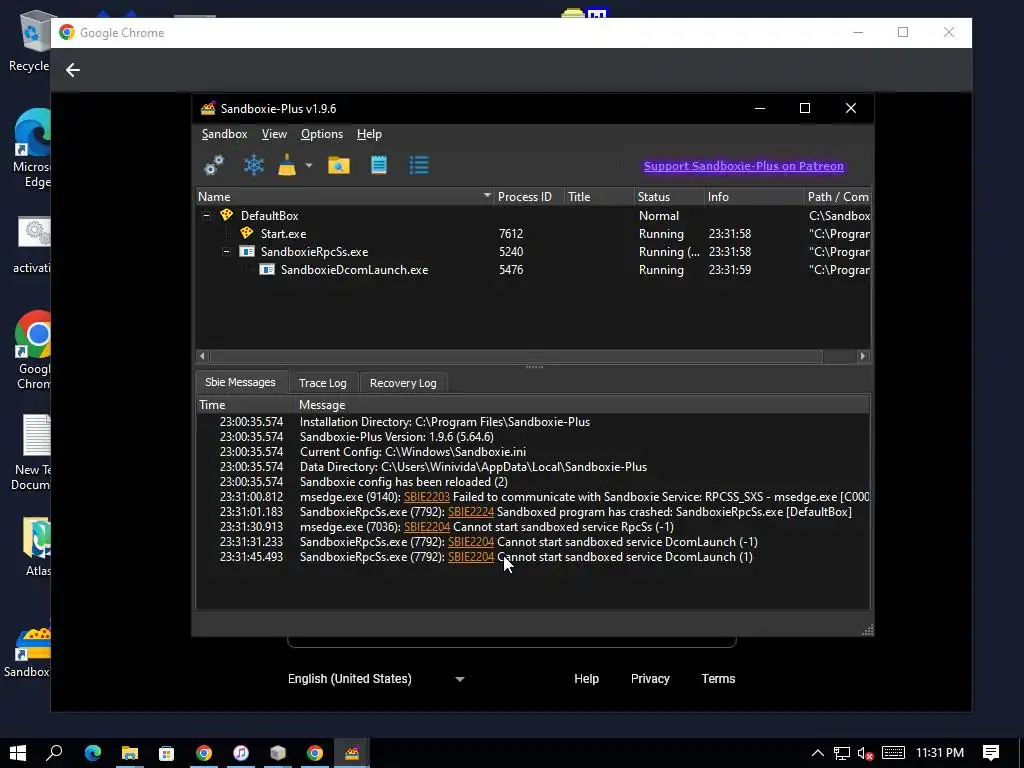Screen dimensions: 1024x768
Task: Select the SandboxieDcomLaunch.exe process row
Action: pyautogui.click(x=533, y=270)
